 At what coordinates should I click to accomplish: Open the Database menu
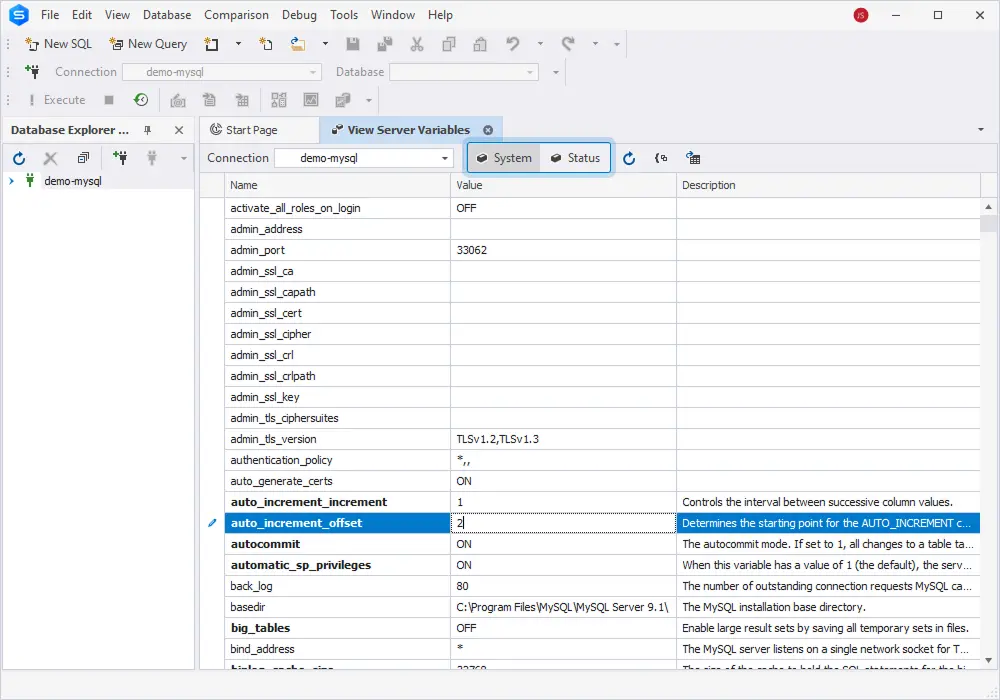167,15
